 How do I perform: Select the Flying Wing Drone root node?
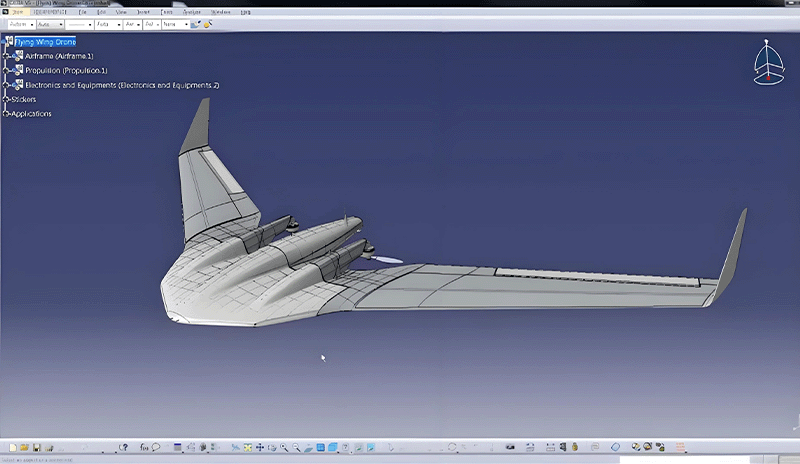pyautogui.click(x=45, y=42)
